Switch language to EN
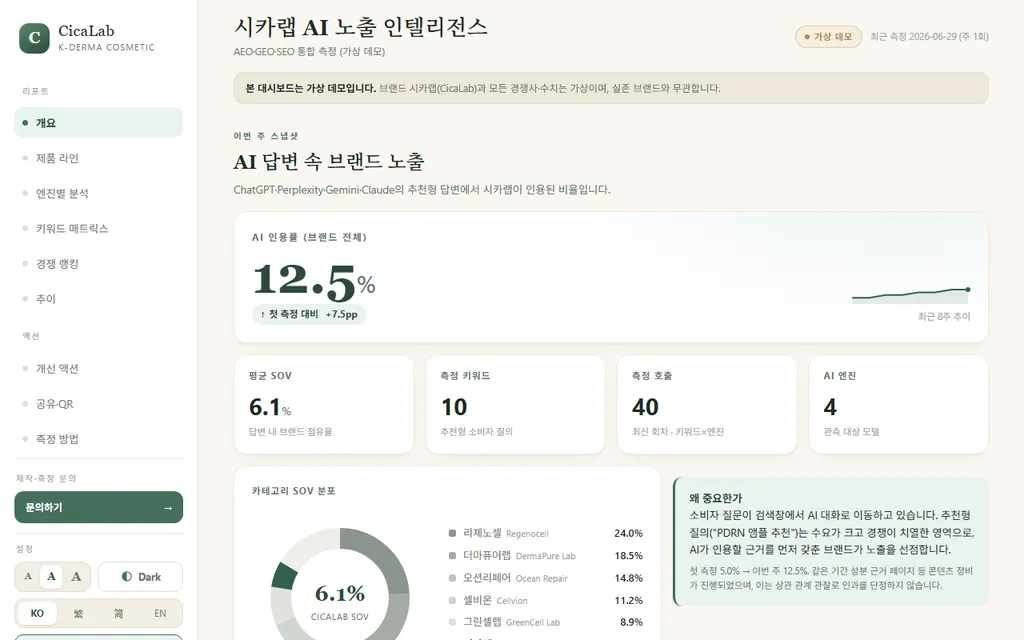 pos(160,613)
